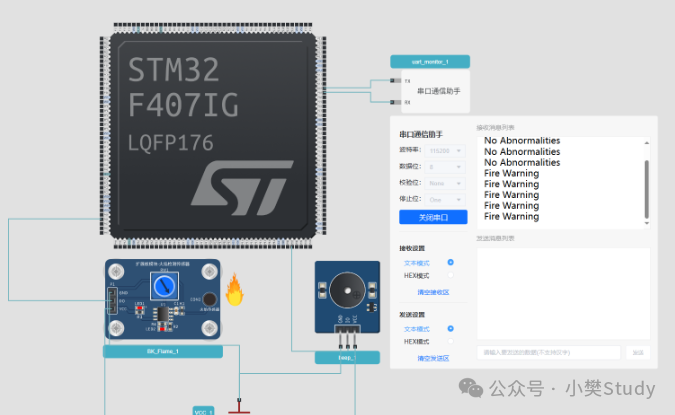Click the clear receive area link

click(x=433, y=292)
